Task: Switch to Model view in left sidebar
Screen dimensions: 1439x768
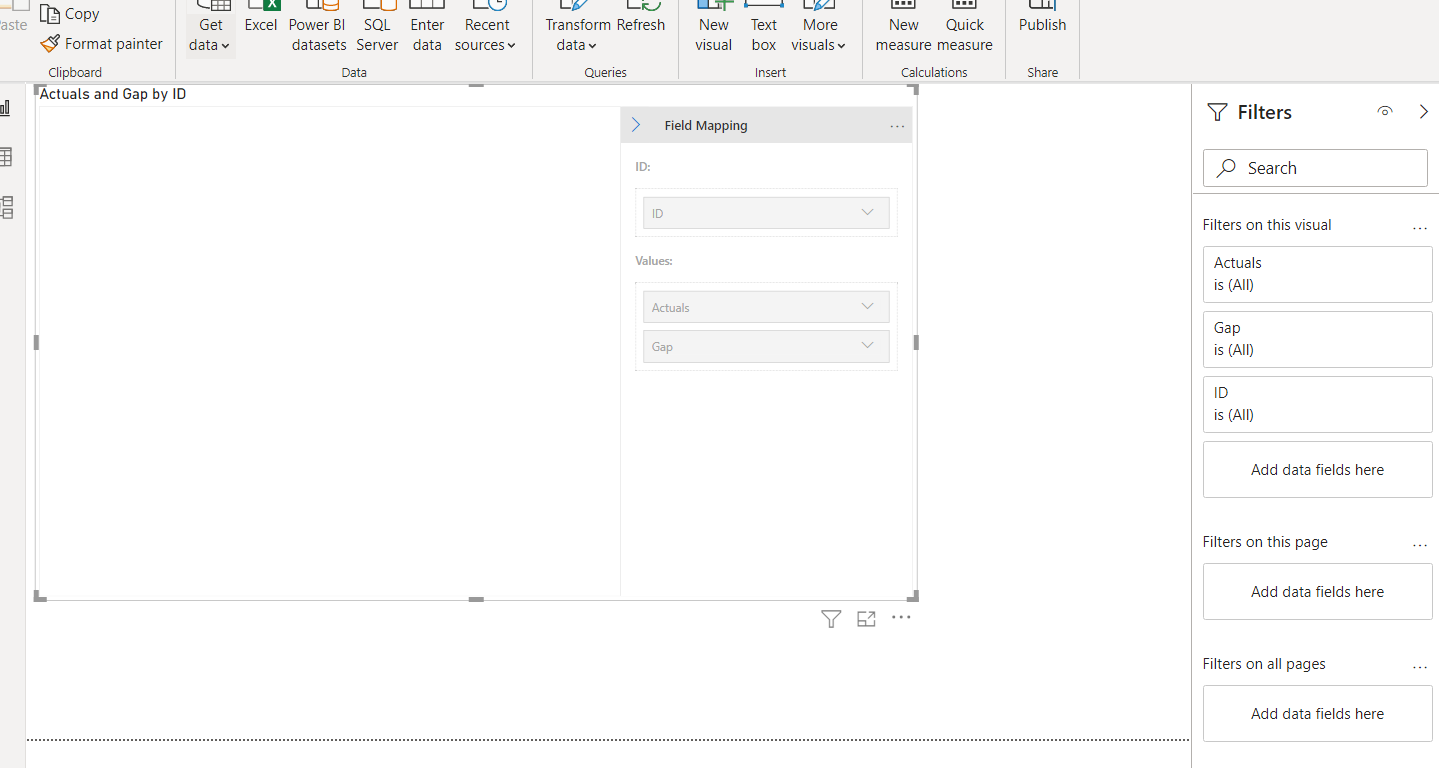Action: [6, 208]
